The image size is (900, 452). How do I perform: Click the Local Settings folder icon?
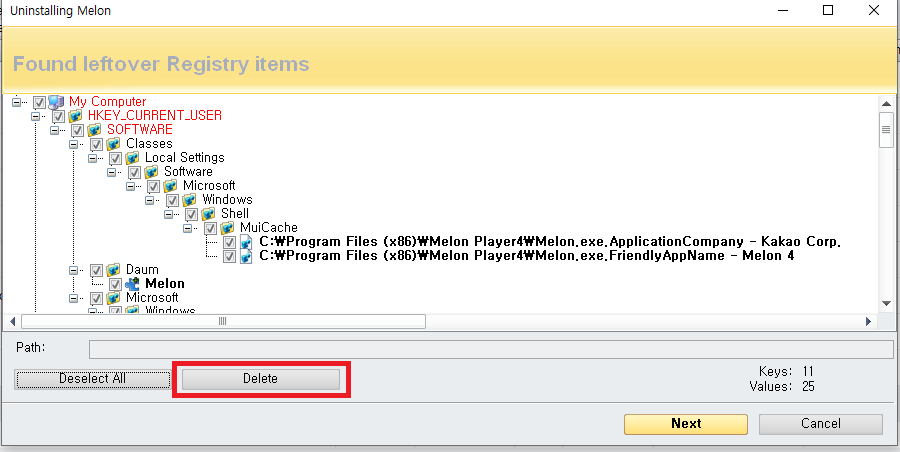click(131, 158)
